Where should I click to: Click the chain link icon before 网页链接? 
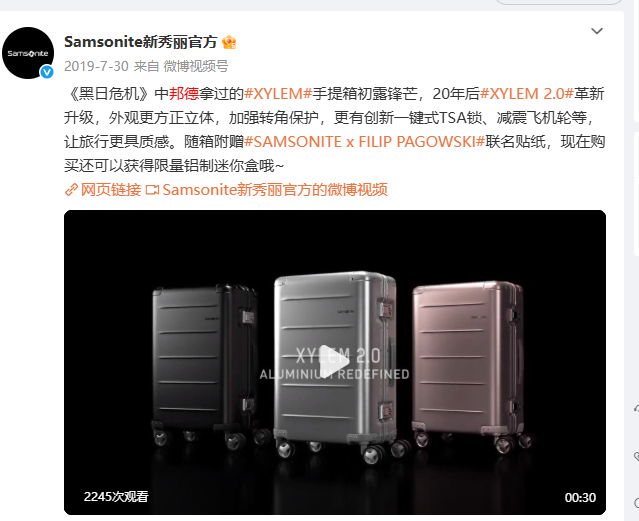click(x=71, y=190)
